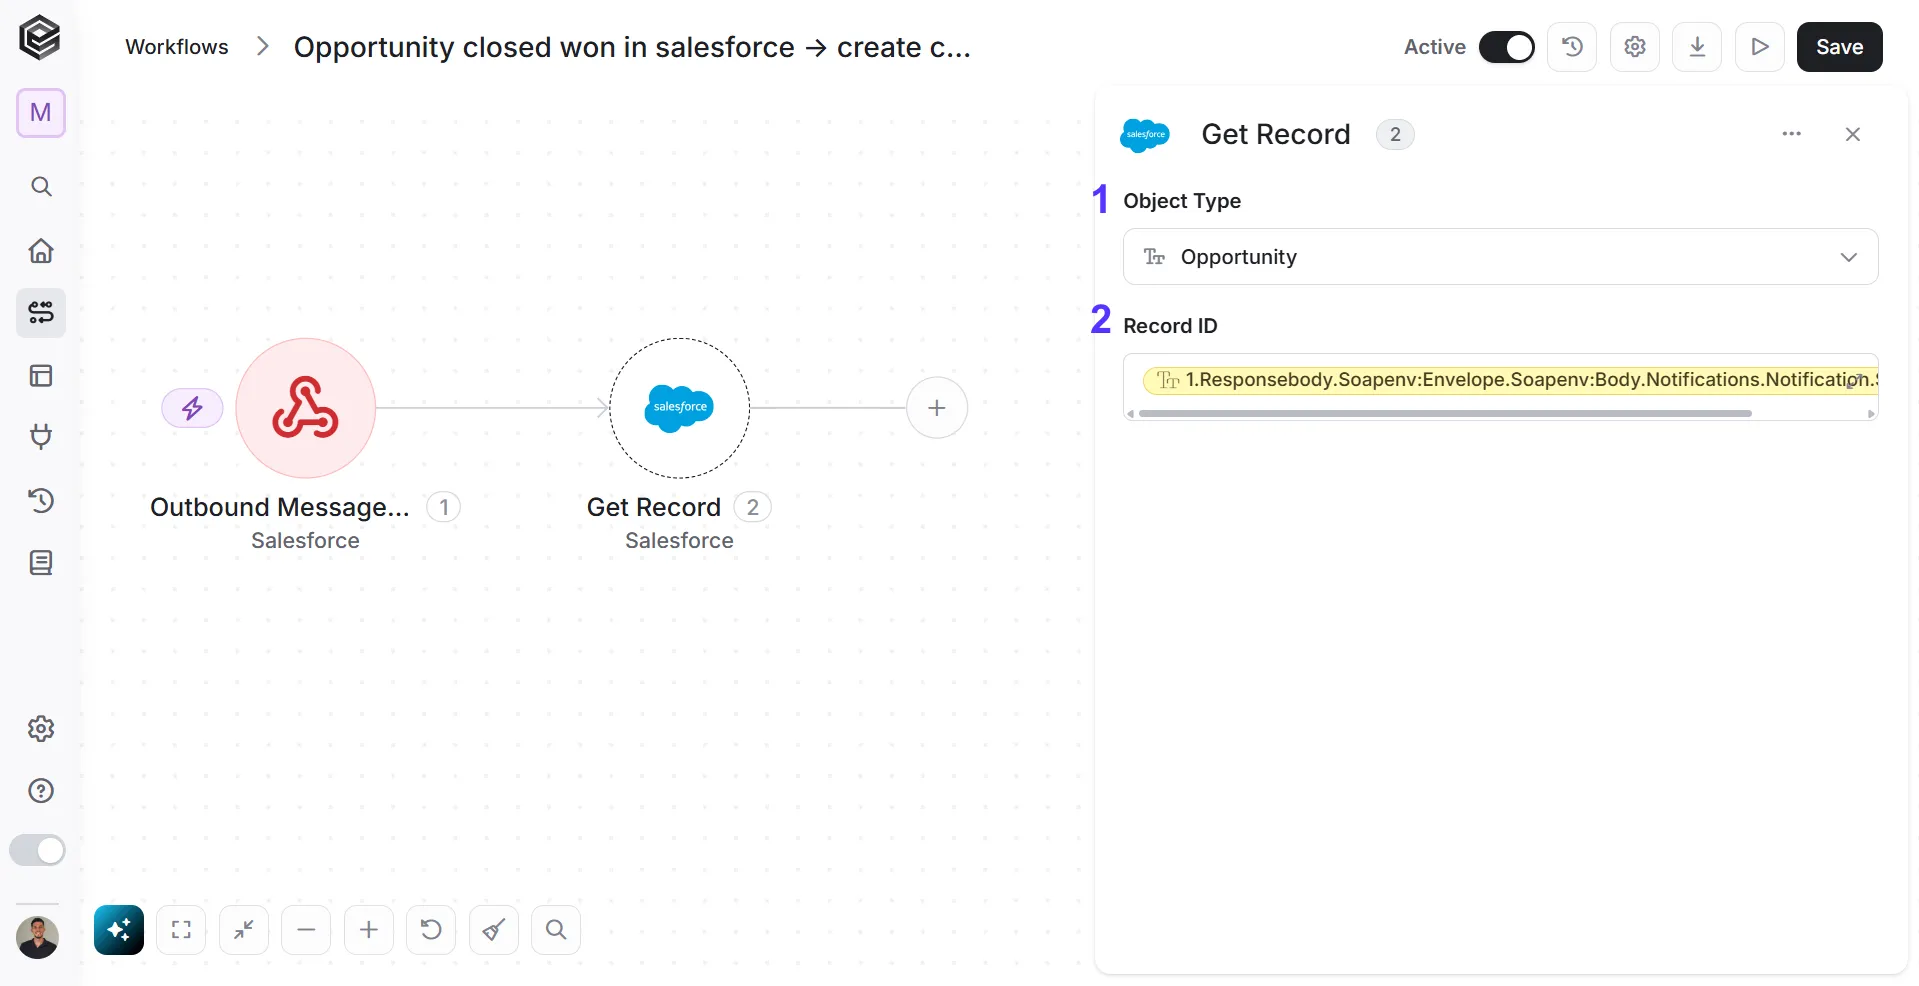1919x986 pixels.
Task: Download the workflow with the export icon
Action: tap(1697, 47)
